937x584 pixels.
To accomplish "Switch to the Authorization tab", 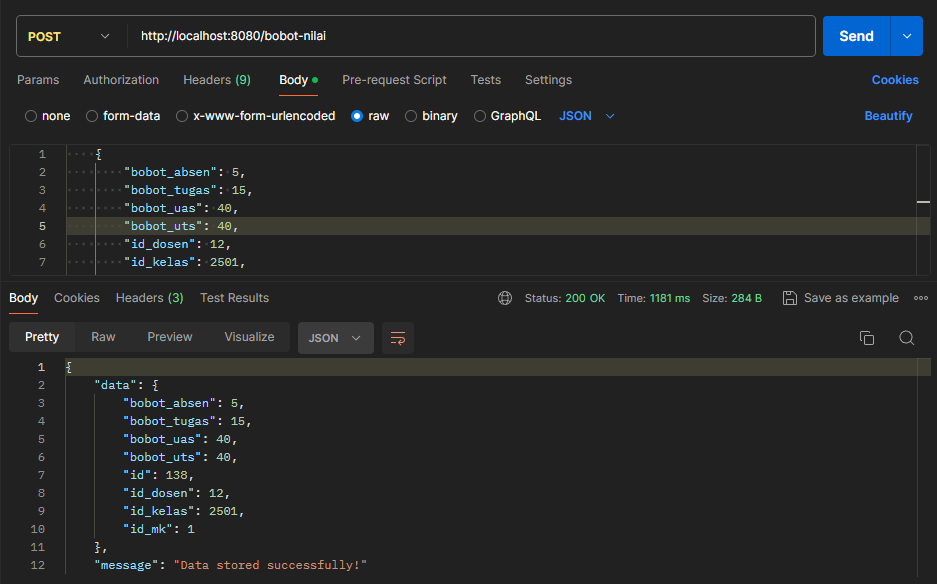I will (121, 80).
